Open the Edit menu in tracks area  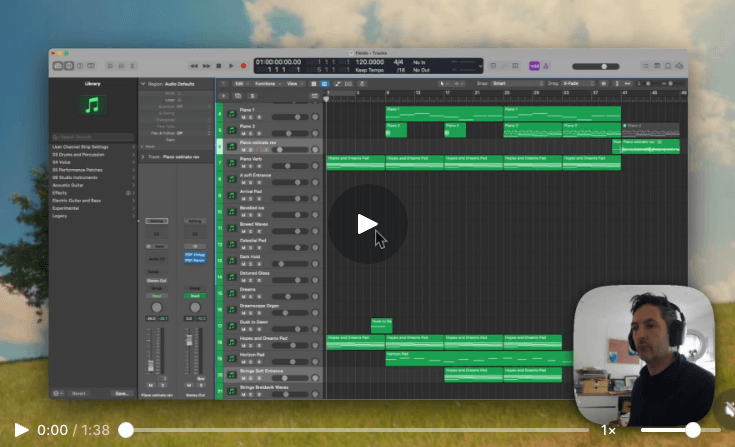241,84
